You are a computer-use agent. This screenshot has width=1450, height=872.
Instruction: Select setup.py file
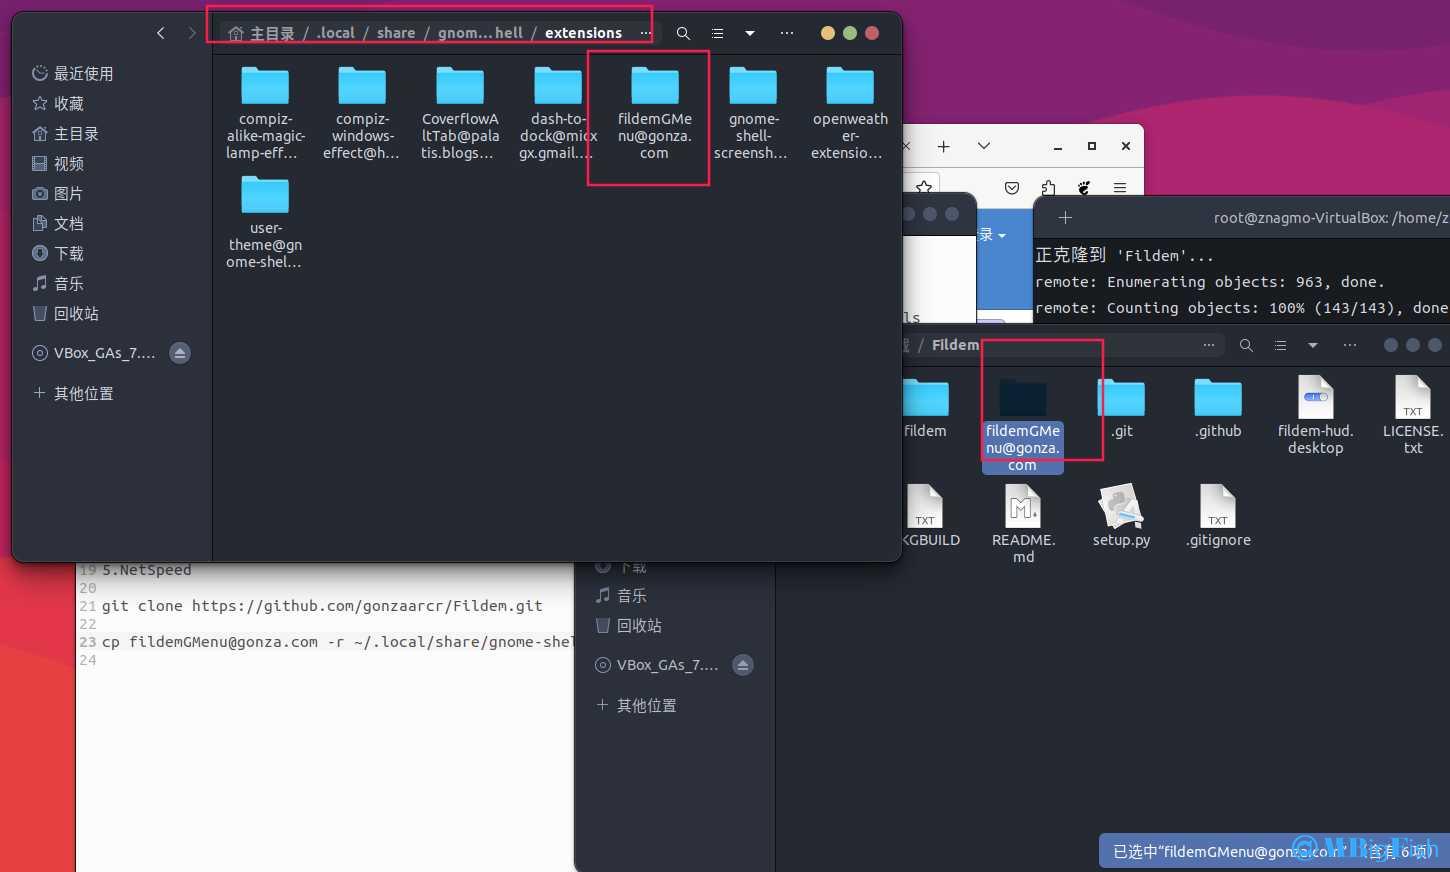(x=1121, y=516)
